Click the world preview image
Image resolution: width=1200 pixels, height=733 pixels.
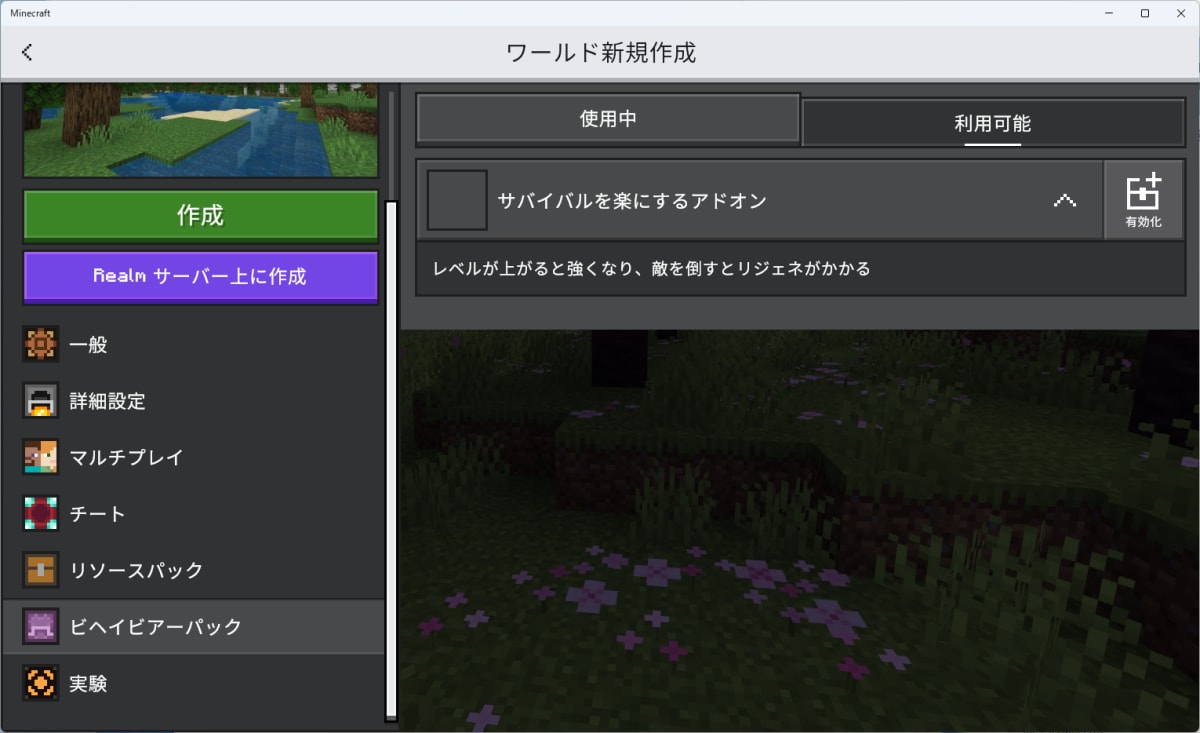coord(200,130)
